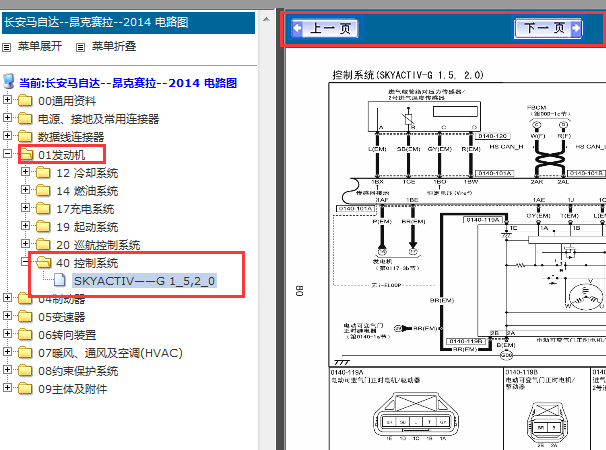Click the folder icon of 17充电系统
Viewport: 606px width, 450px height.
click(43, 208)
